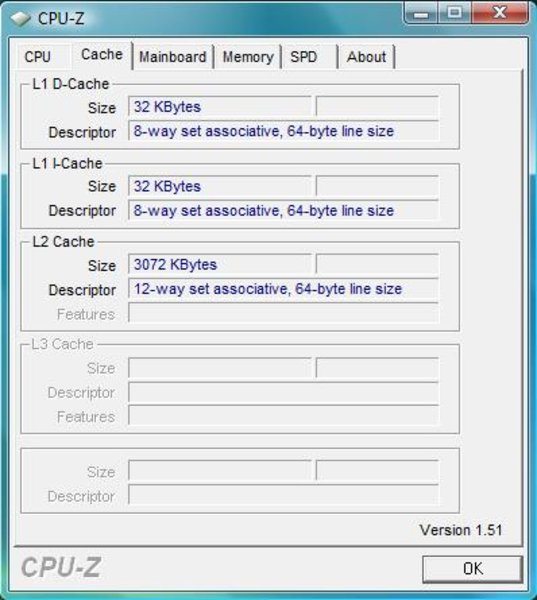Open the Mainboard tab

(x=173, y=57)
